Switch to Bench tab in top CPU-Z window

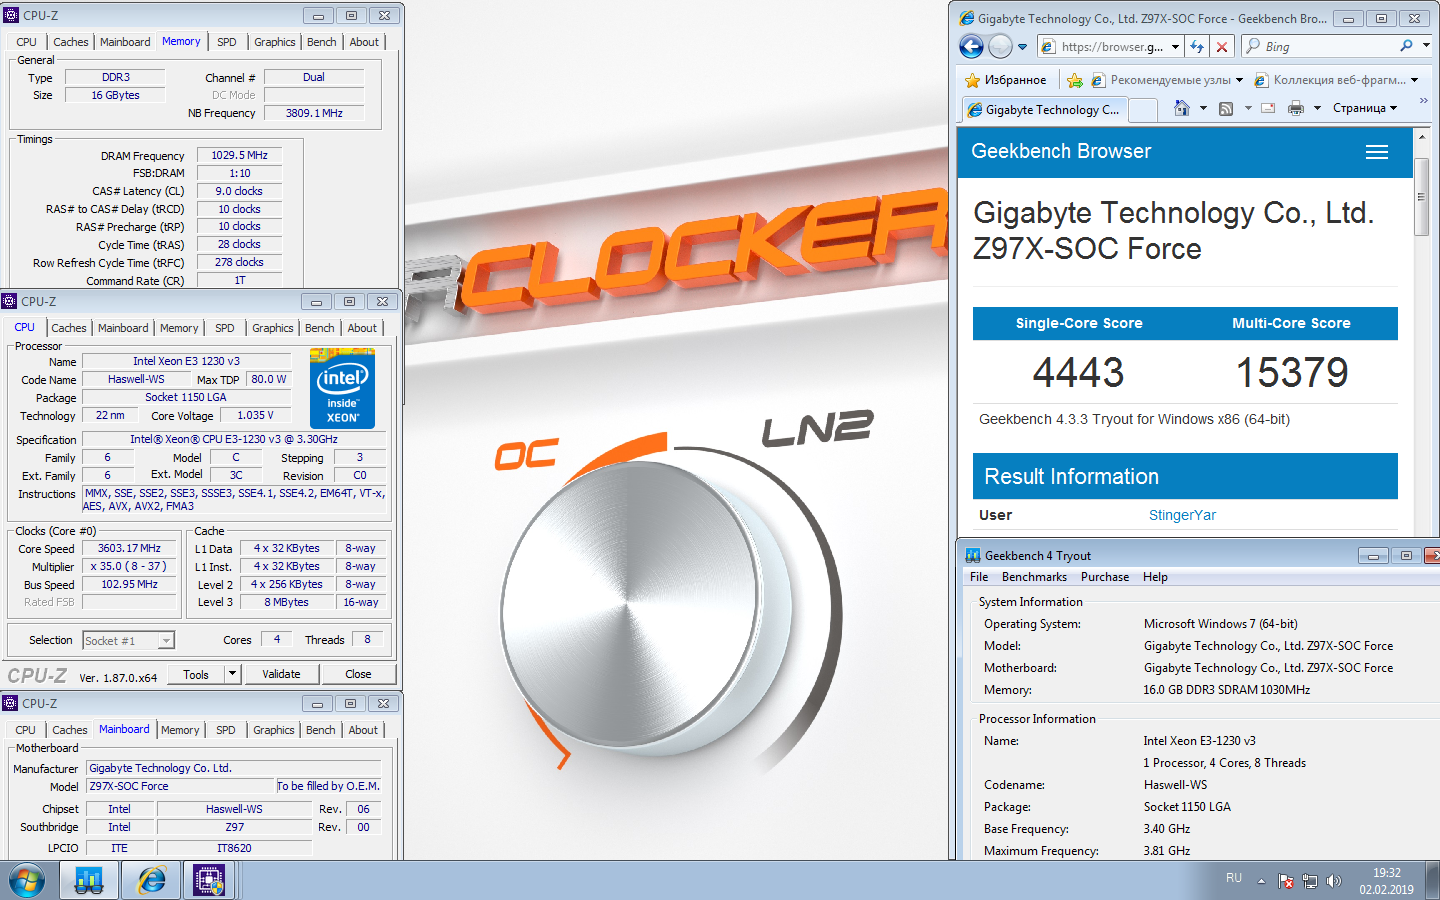[x=322, y=42]
